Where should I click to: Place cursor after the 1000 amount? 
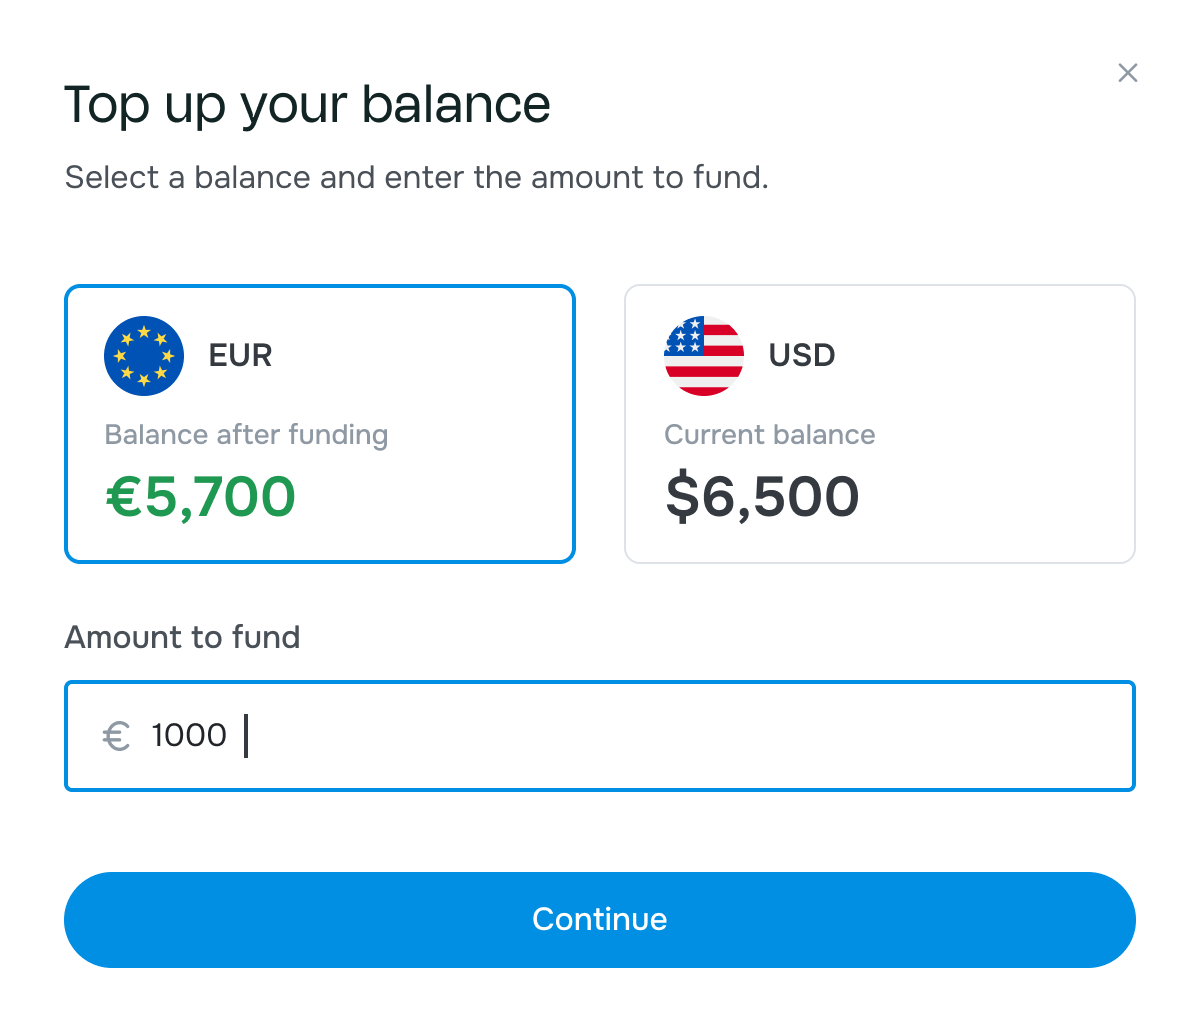(240, 736)
